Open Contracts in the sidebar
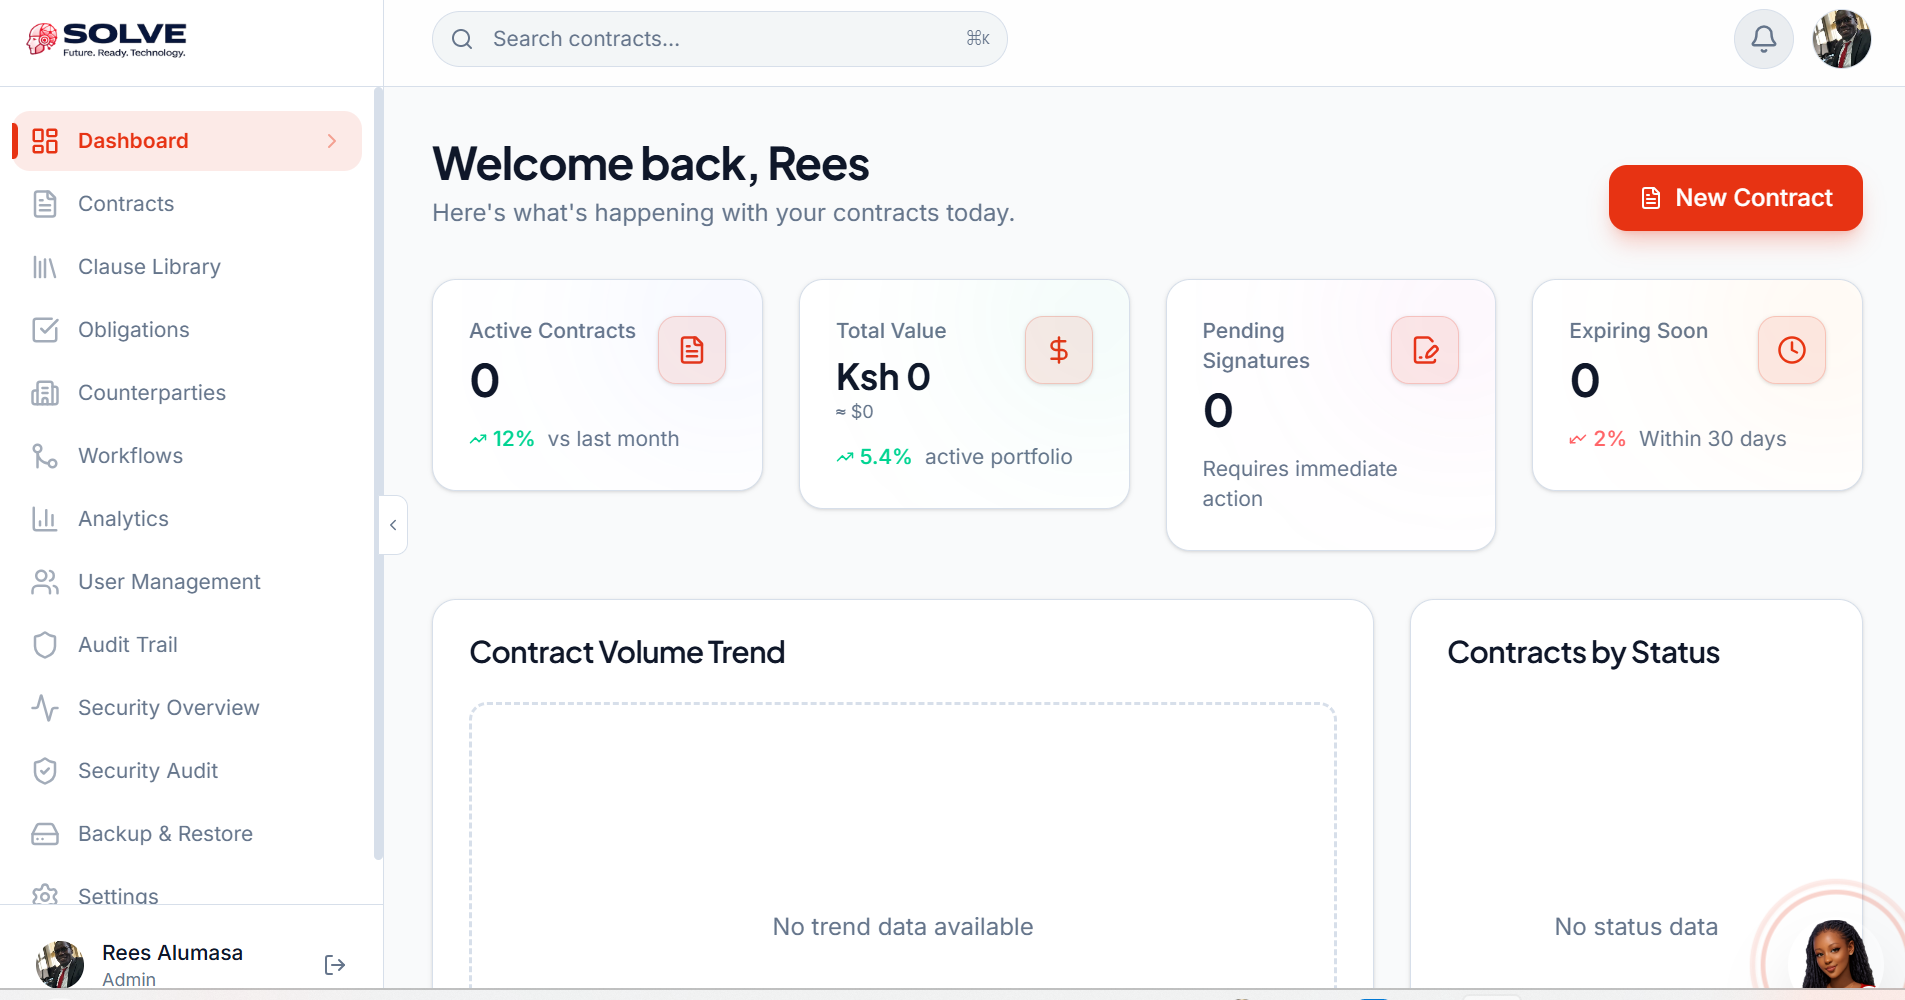Screen dimensions: 1905x1000 tap(126, 204)
